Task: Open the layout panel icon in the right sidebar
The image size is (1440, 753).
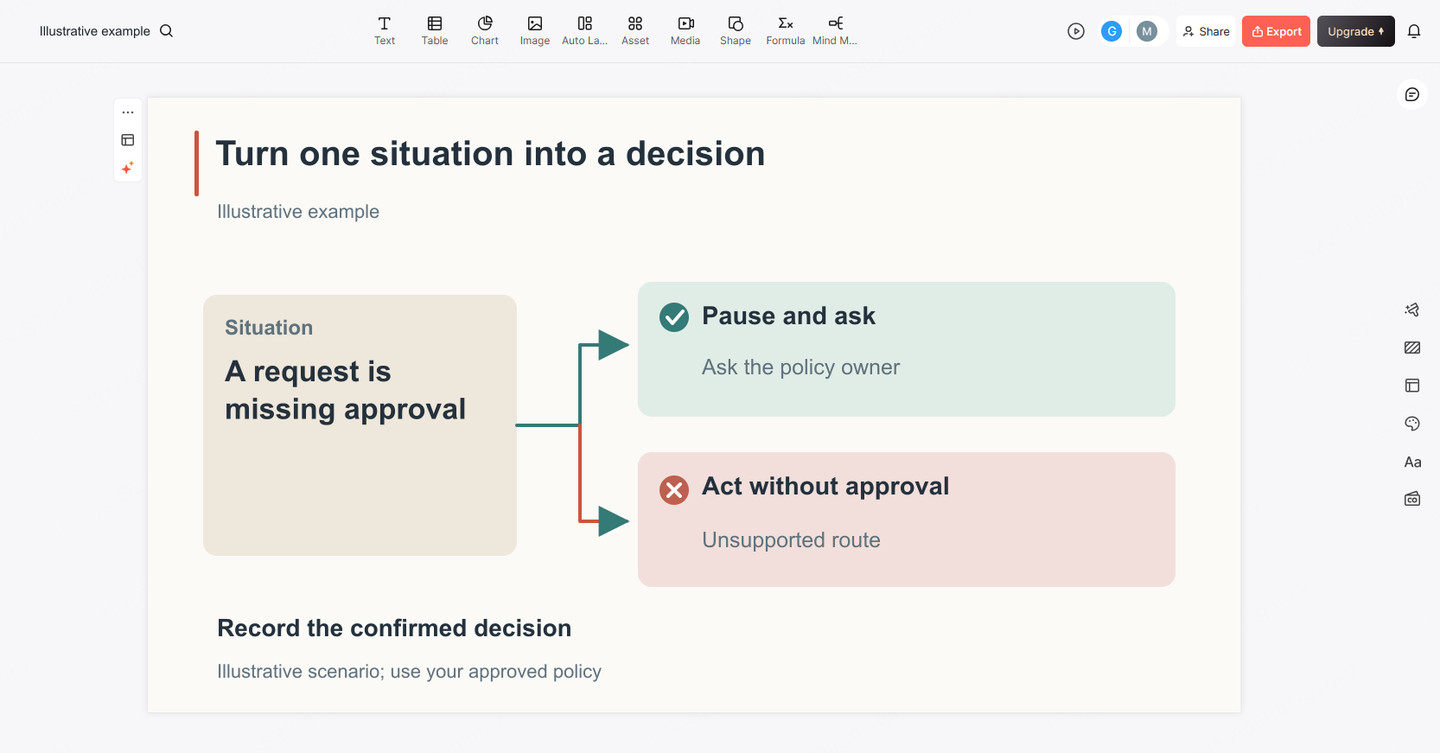Action: 1412,385
